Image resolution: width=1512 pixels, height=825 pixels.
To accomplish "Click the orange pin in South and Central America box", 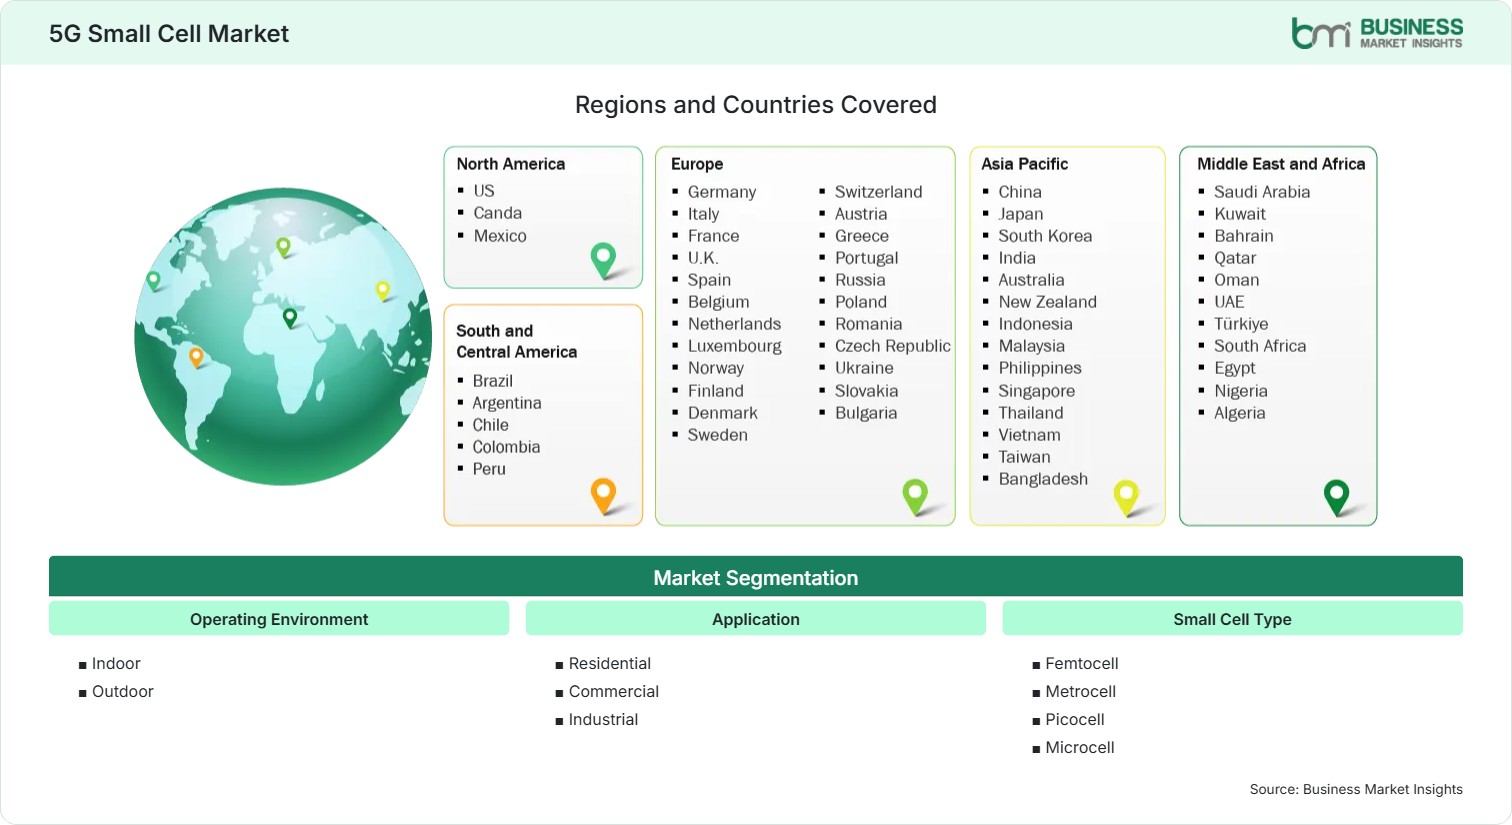I will [604, 496].
